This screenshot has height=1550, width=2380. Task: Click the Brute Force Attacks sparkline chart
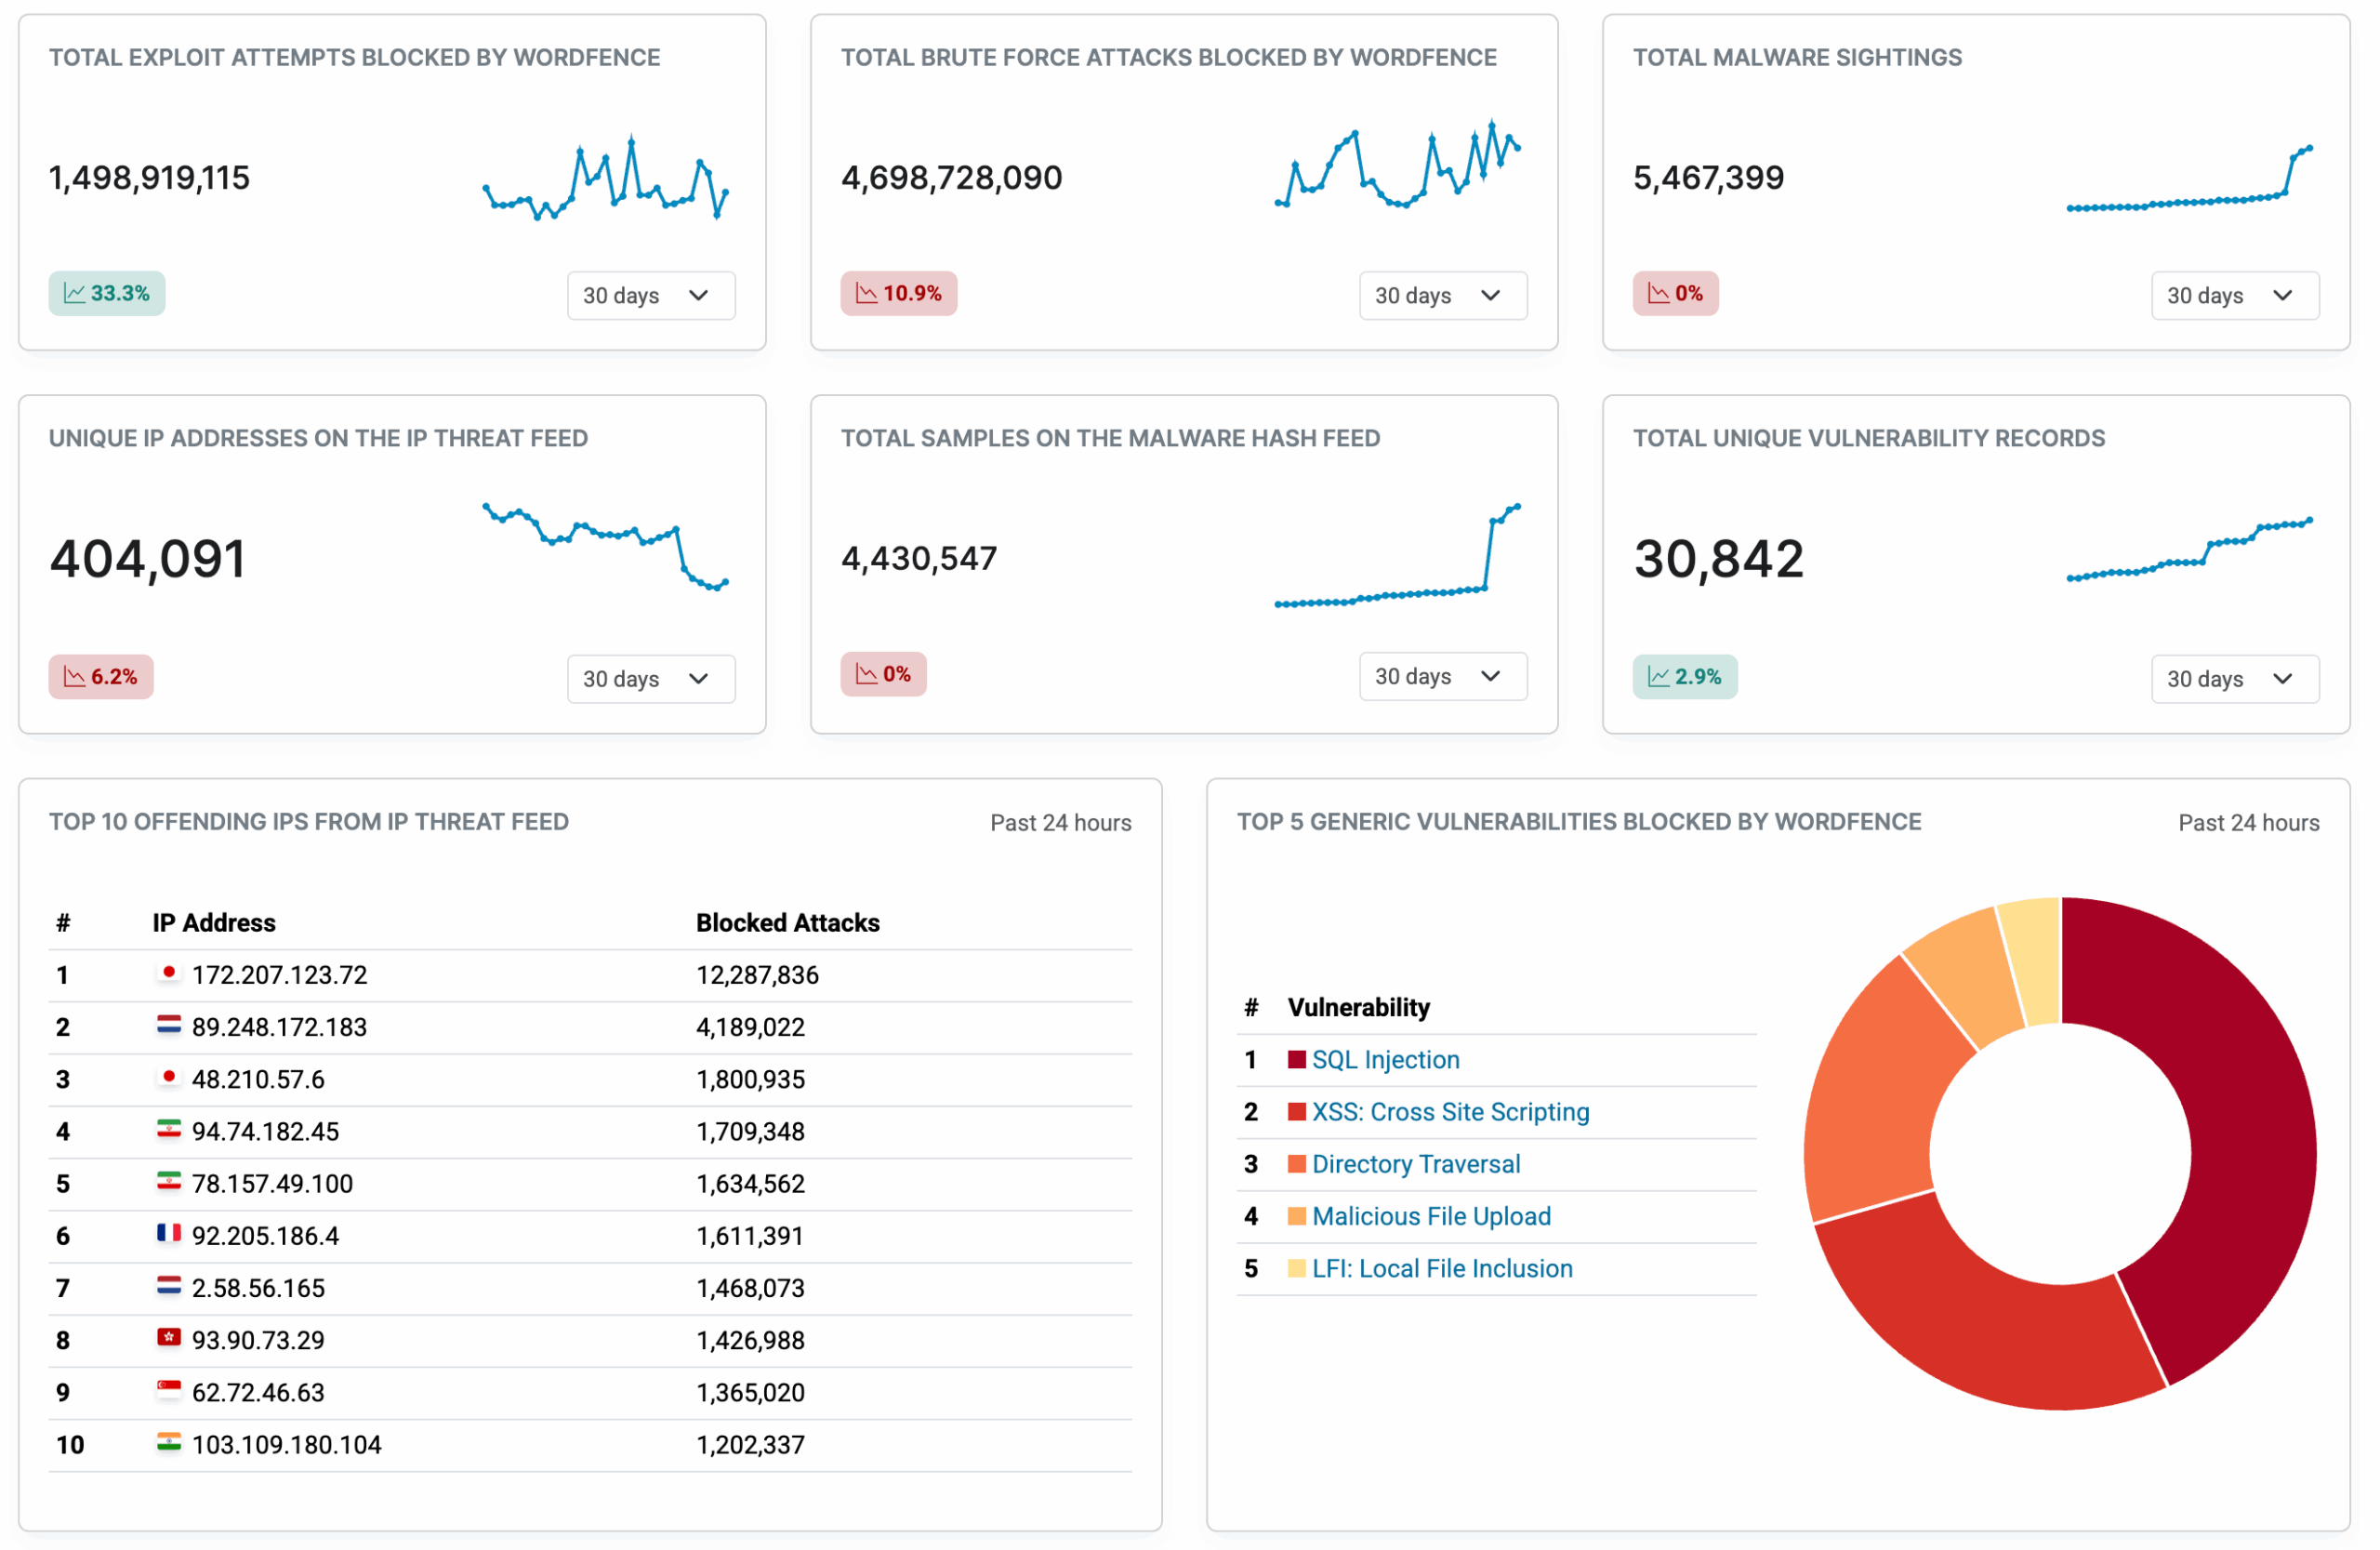pos(1398,165)
